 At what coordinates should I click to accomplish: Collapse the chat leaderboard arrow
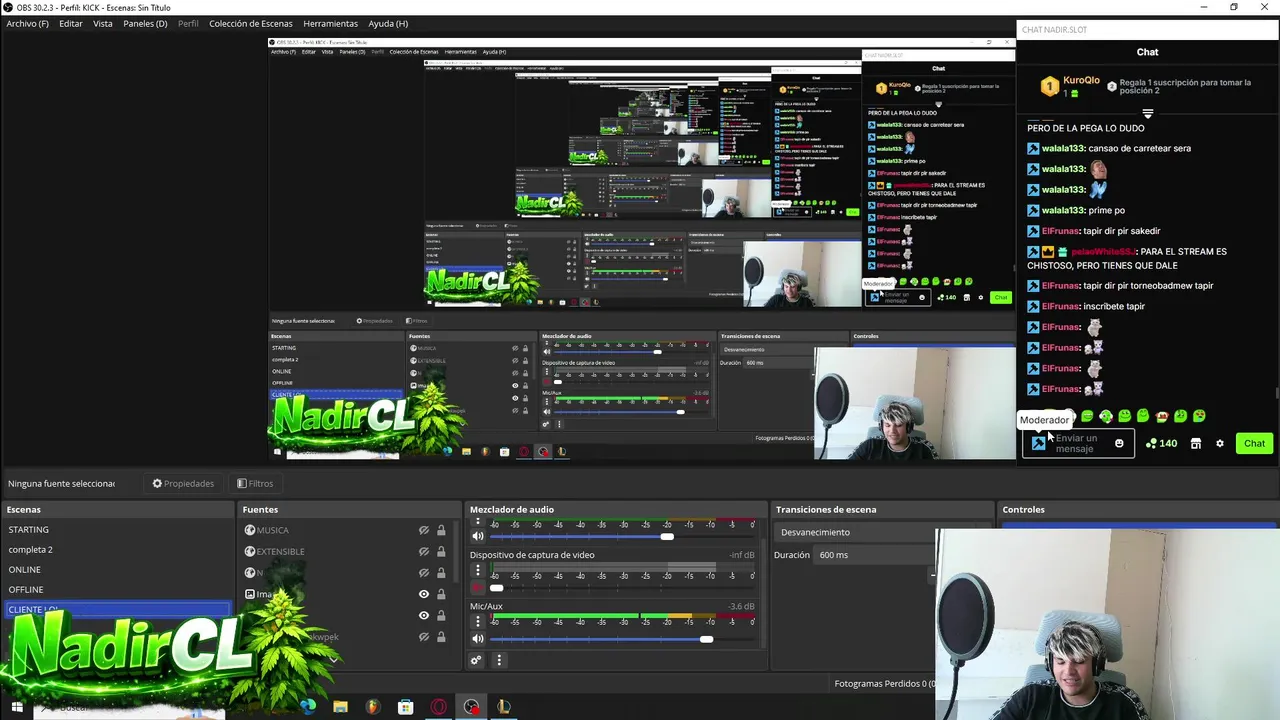click(1147, 113)
